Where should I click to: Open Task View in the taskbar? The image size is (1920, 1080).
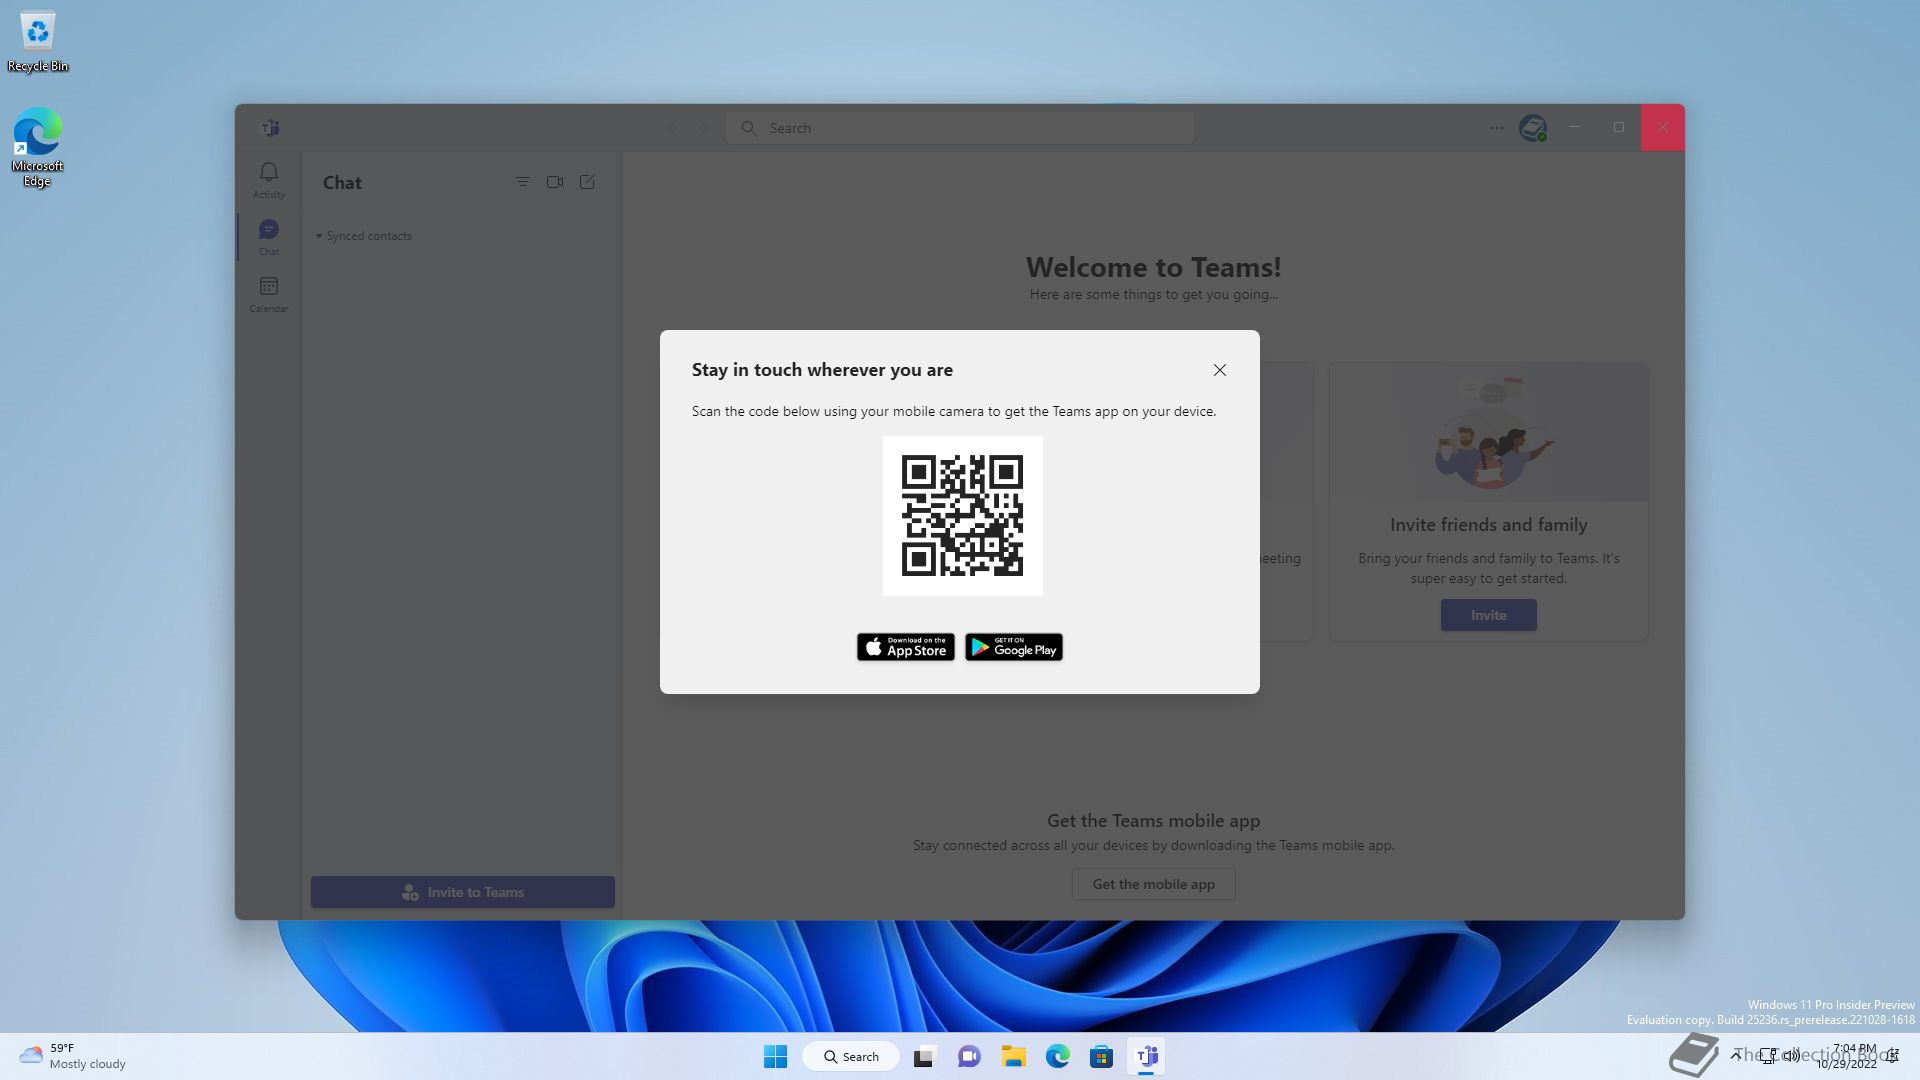pyautogui.click(x=924, y=1056)
